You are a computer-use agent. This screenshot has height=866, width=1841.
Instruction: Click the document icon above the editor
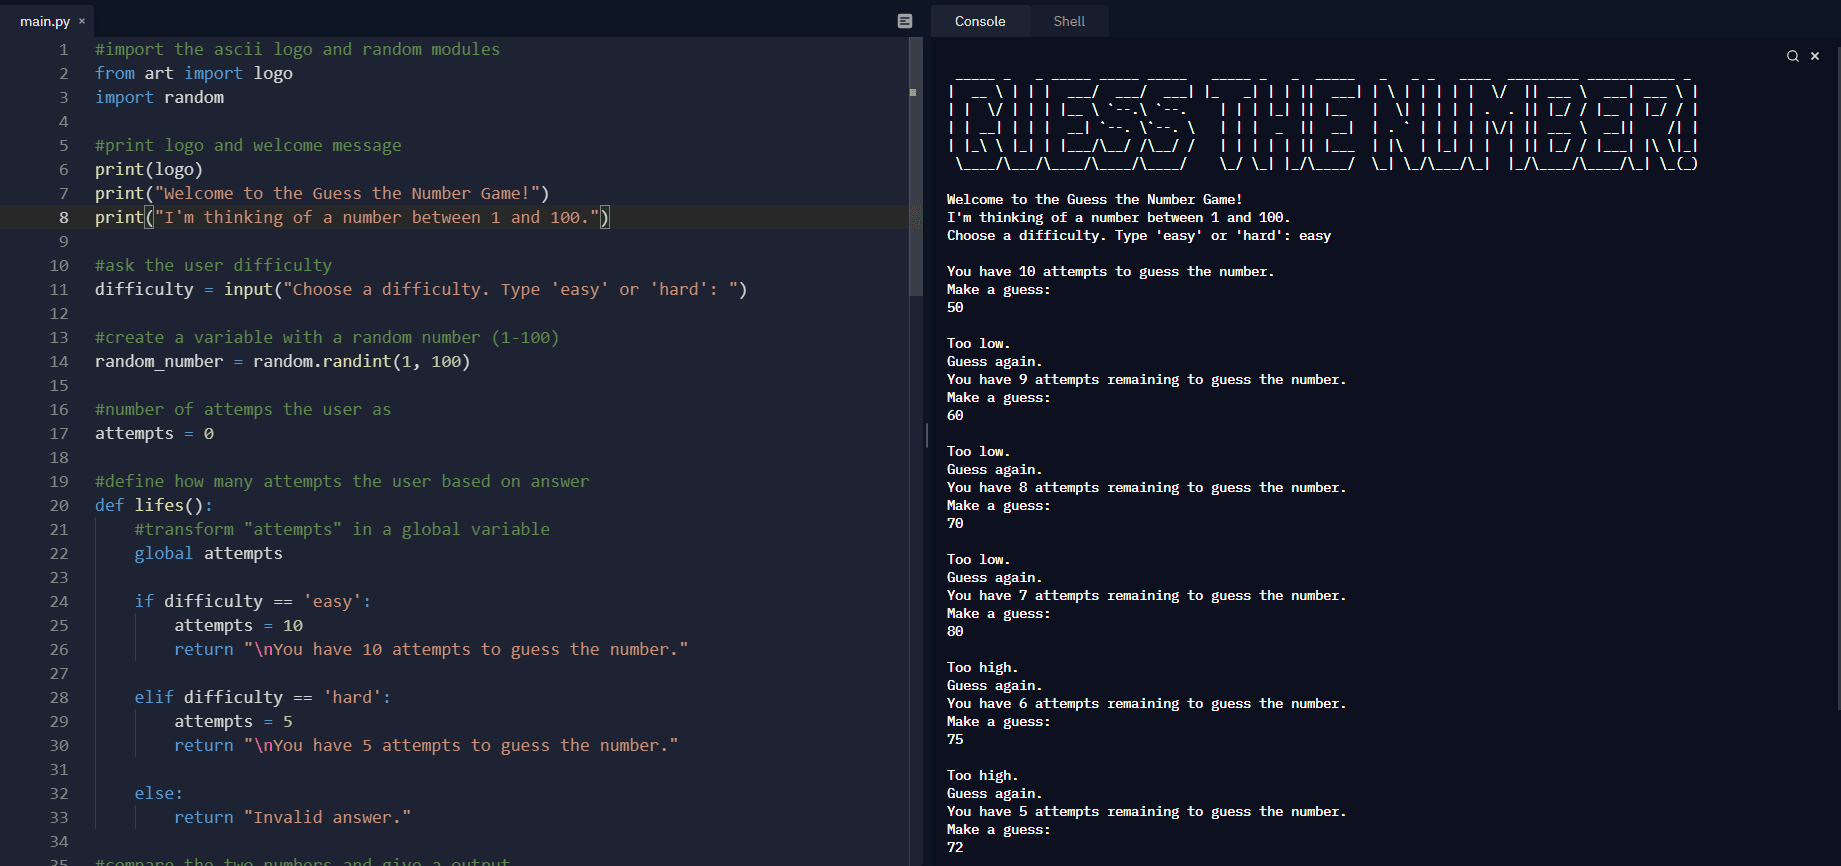coord(905,21)
